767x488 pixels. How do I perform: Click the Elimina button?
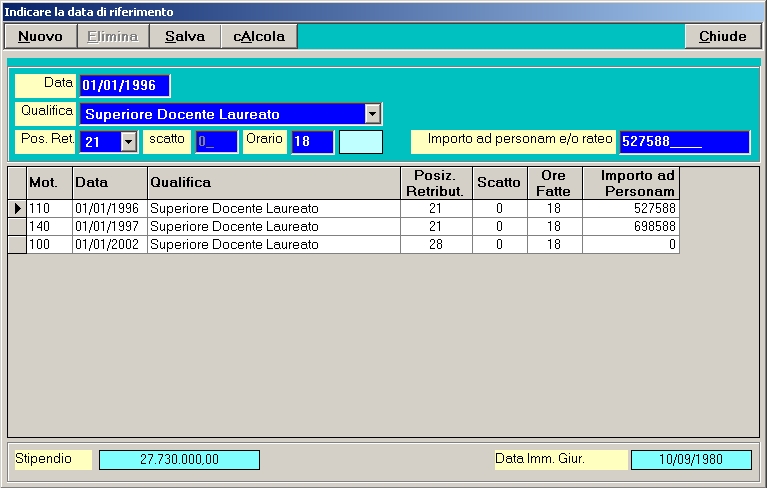coord(113,37)
